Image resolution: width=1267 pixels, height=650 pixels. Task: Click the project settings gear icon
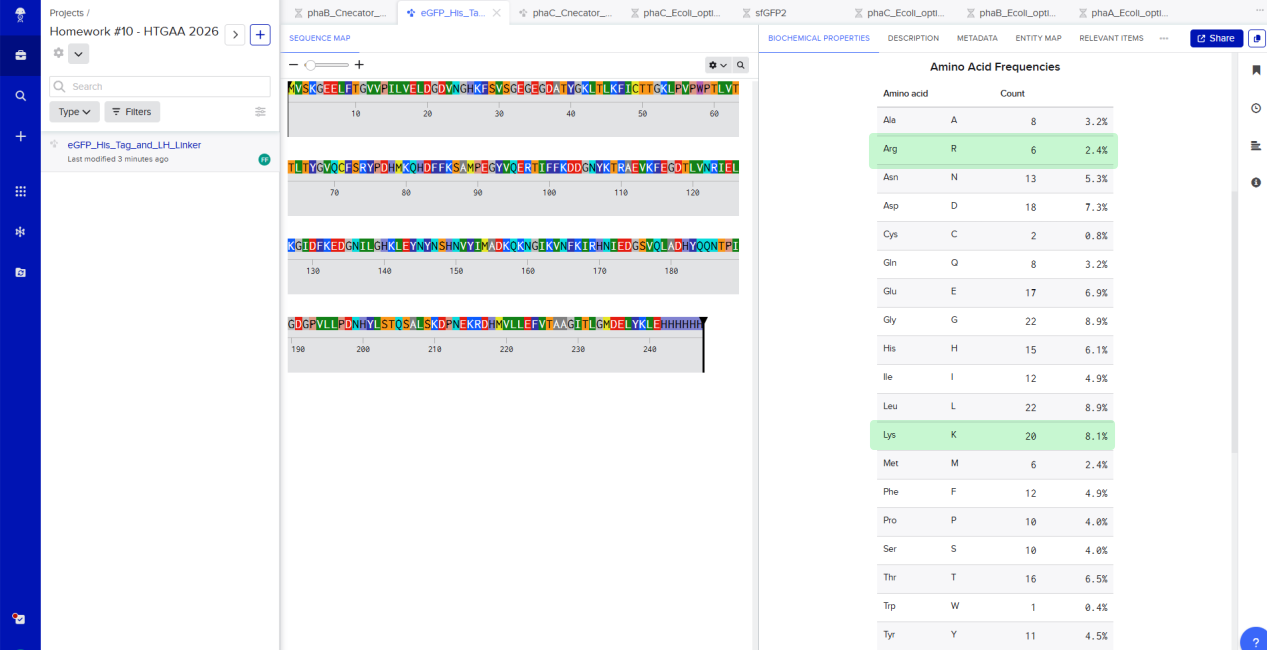tap(58, 53)
